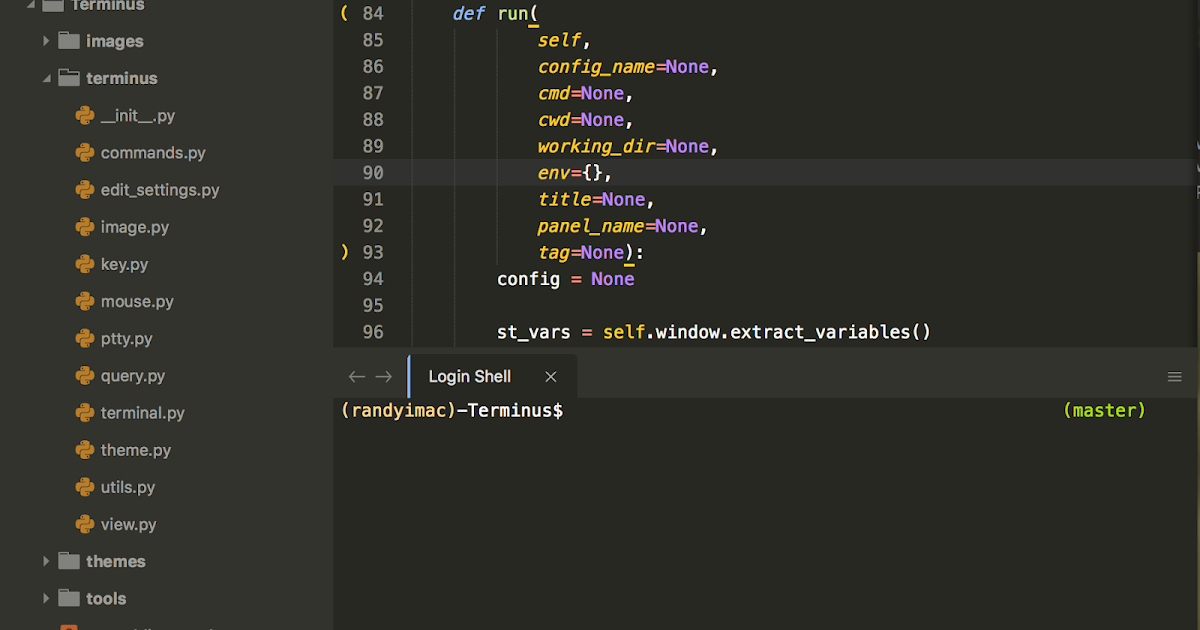Click the terminal prompt '(randyimac)-Terminus$'
The image size is (1200, 630).
452,411
